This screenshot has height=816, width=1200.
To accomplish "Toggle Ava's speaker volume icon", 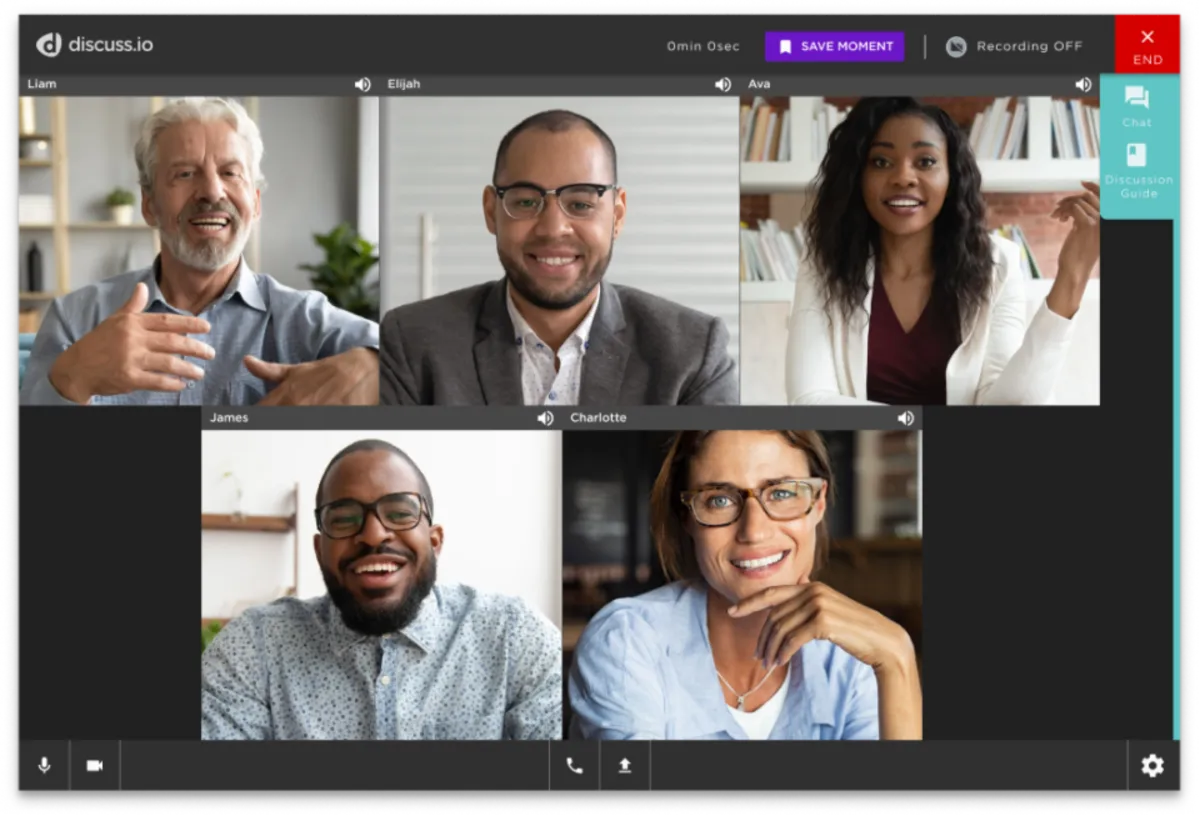I will (1083, 85).
